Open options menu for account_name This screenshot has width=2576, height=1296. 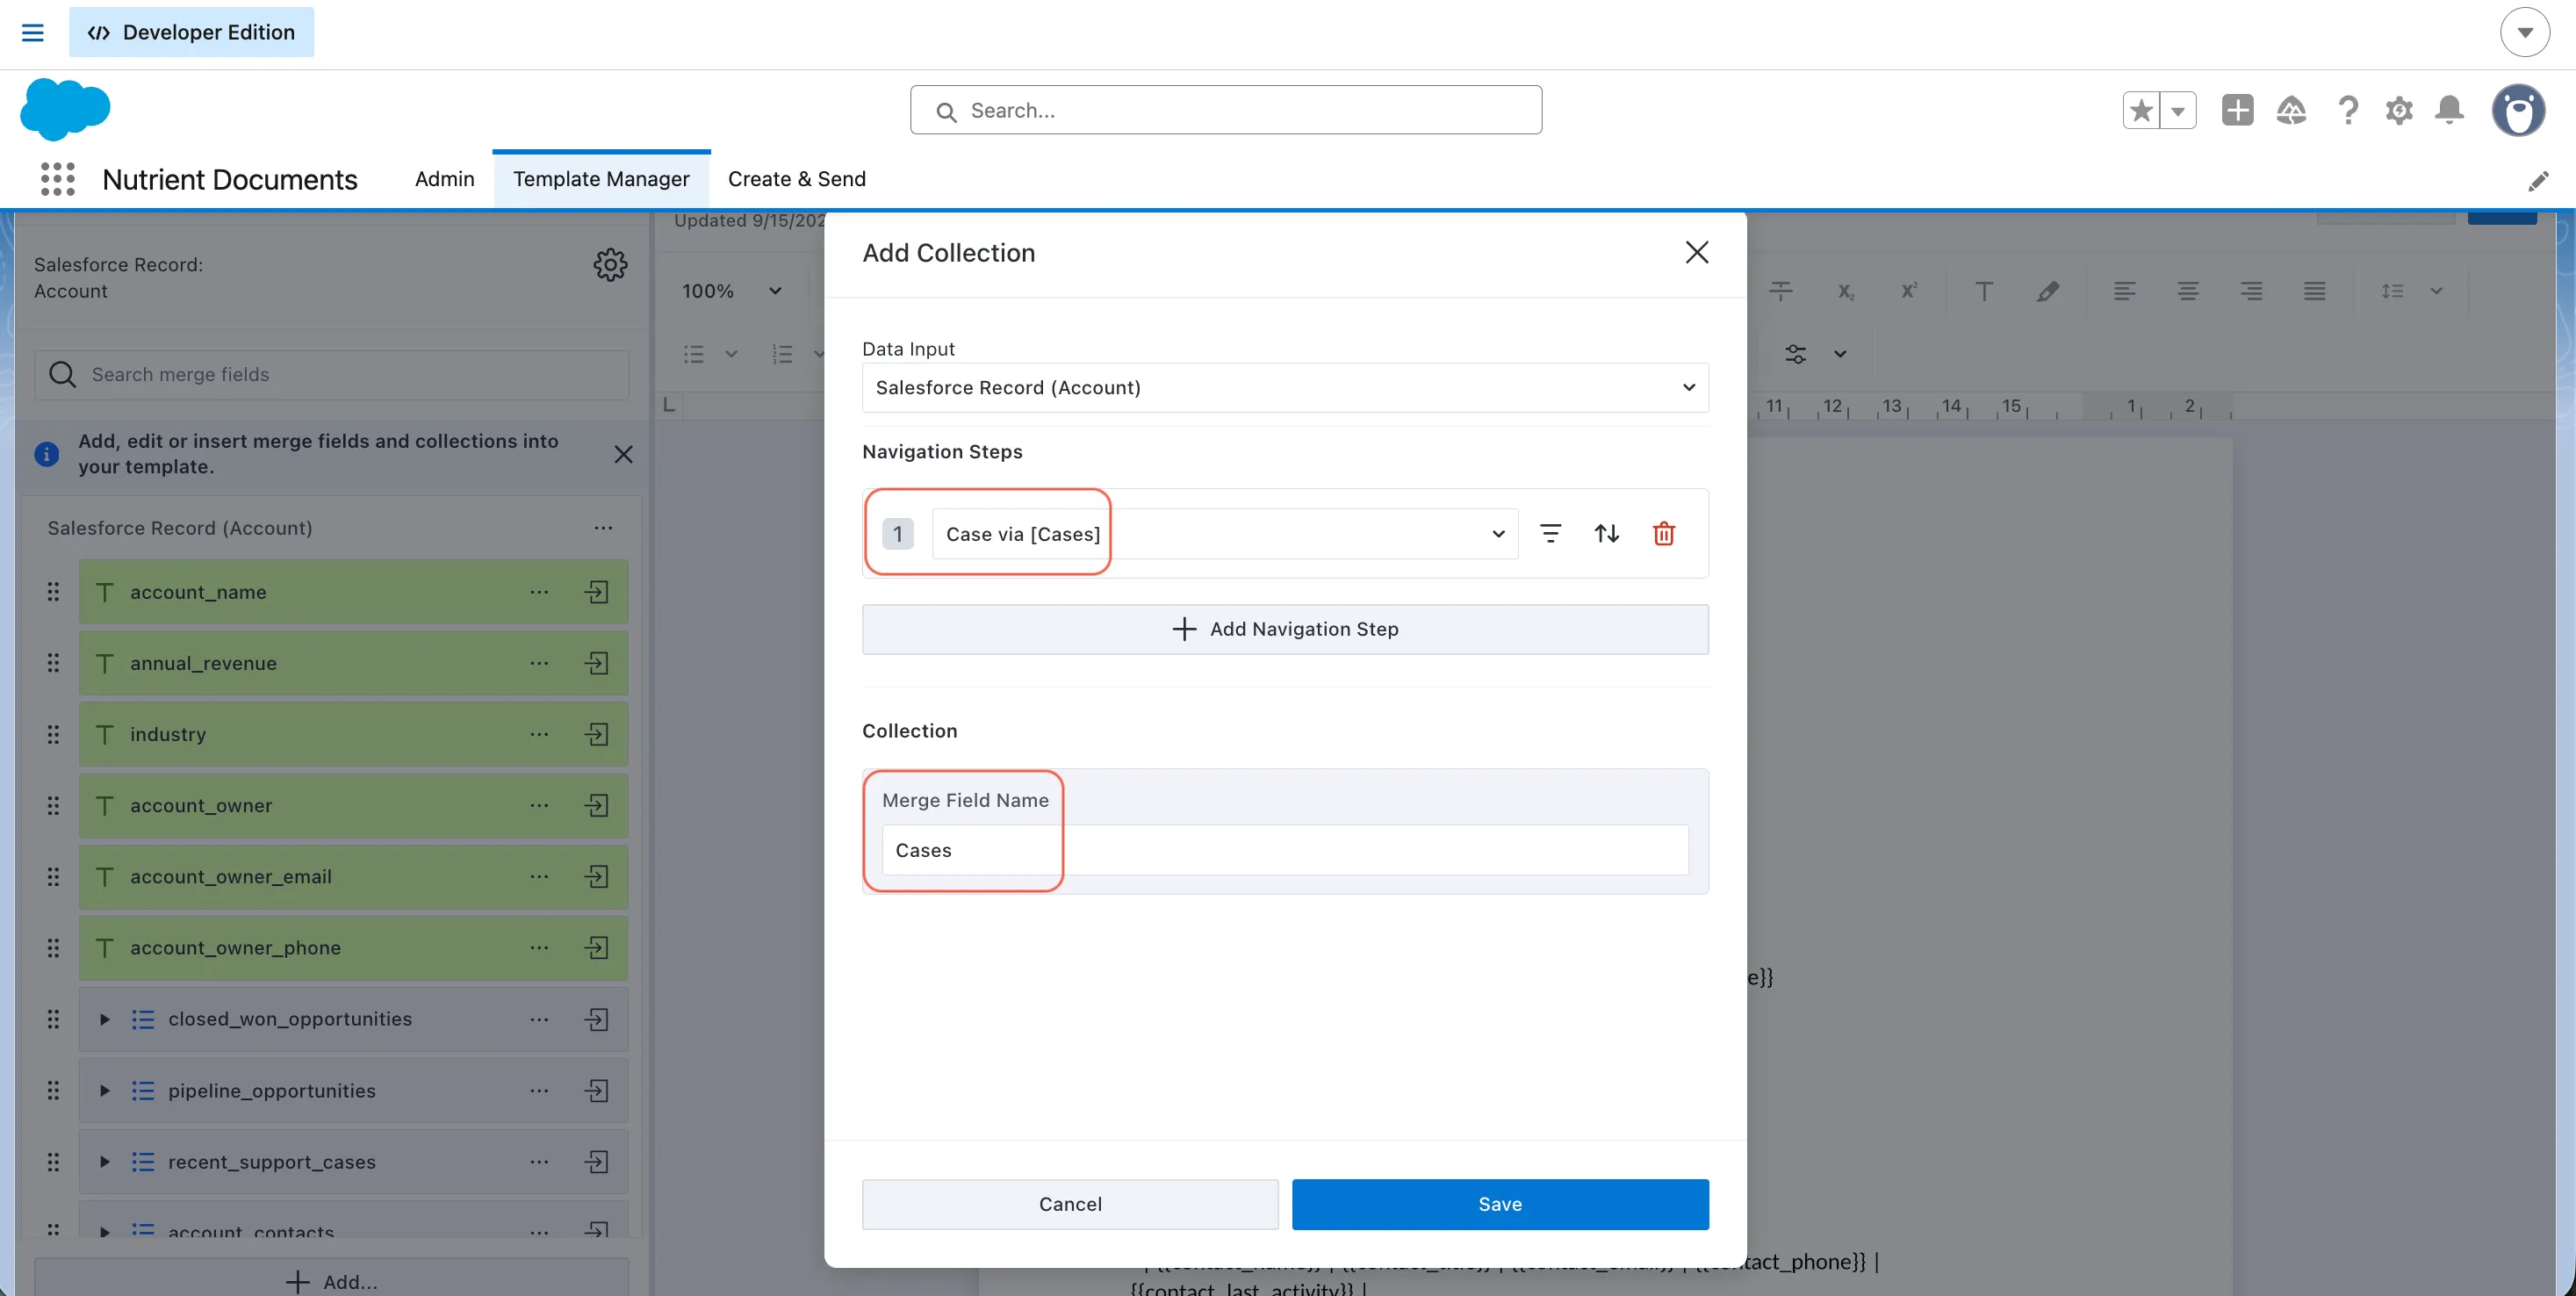click(x=539, y=592)
